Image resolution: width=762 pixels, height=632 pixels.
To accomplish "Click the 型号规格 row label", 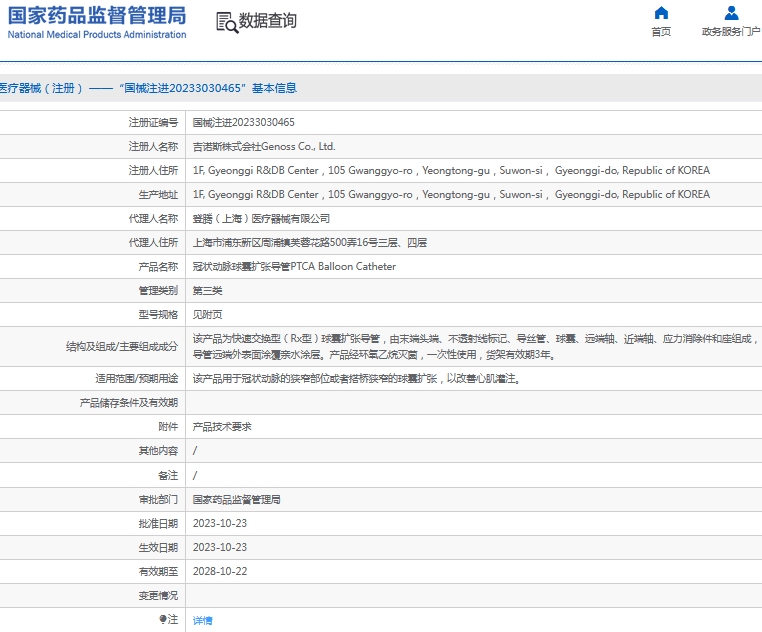I will (x=158, y=315).
